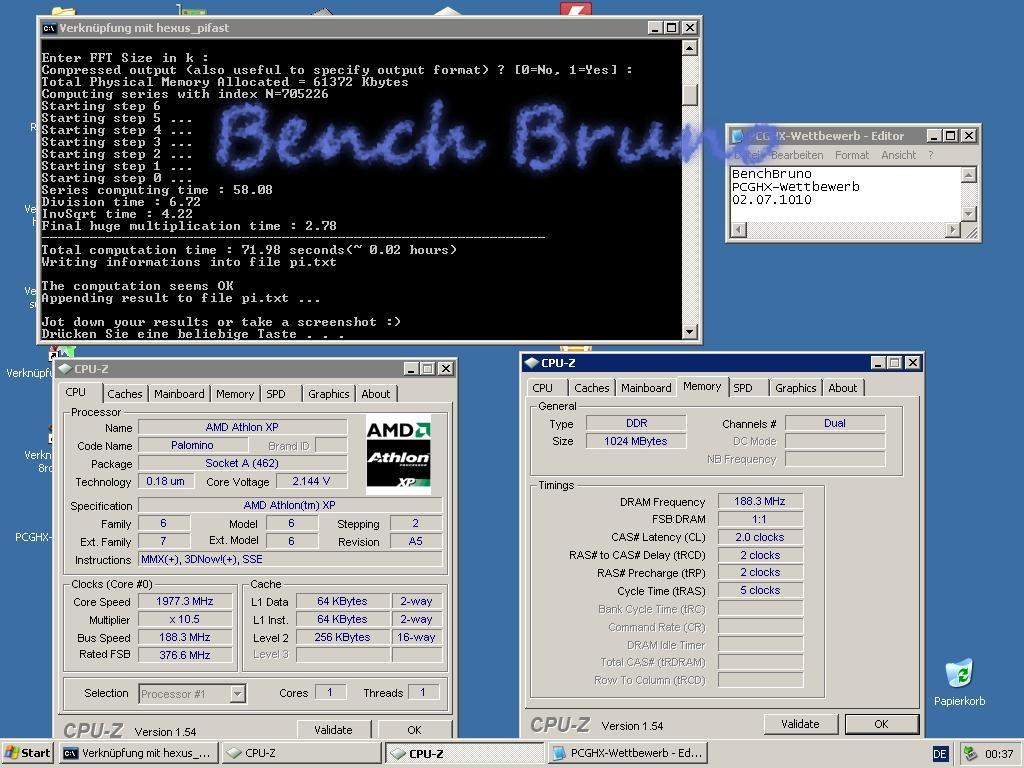Click the taskbar clock showing 00:37
The width and height of the screenshot is (1024, 768).
999,754
